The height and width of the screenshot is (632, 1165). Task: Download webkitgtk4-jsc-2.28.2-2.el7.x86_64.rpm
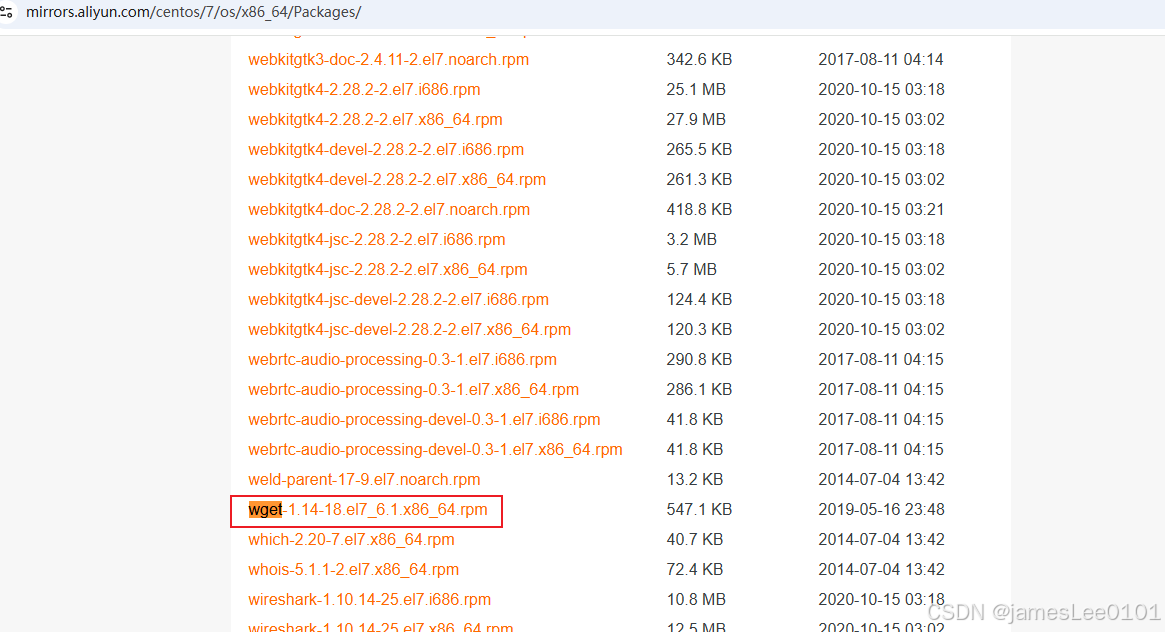pyautogui.click(x=387, y=270)
